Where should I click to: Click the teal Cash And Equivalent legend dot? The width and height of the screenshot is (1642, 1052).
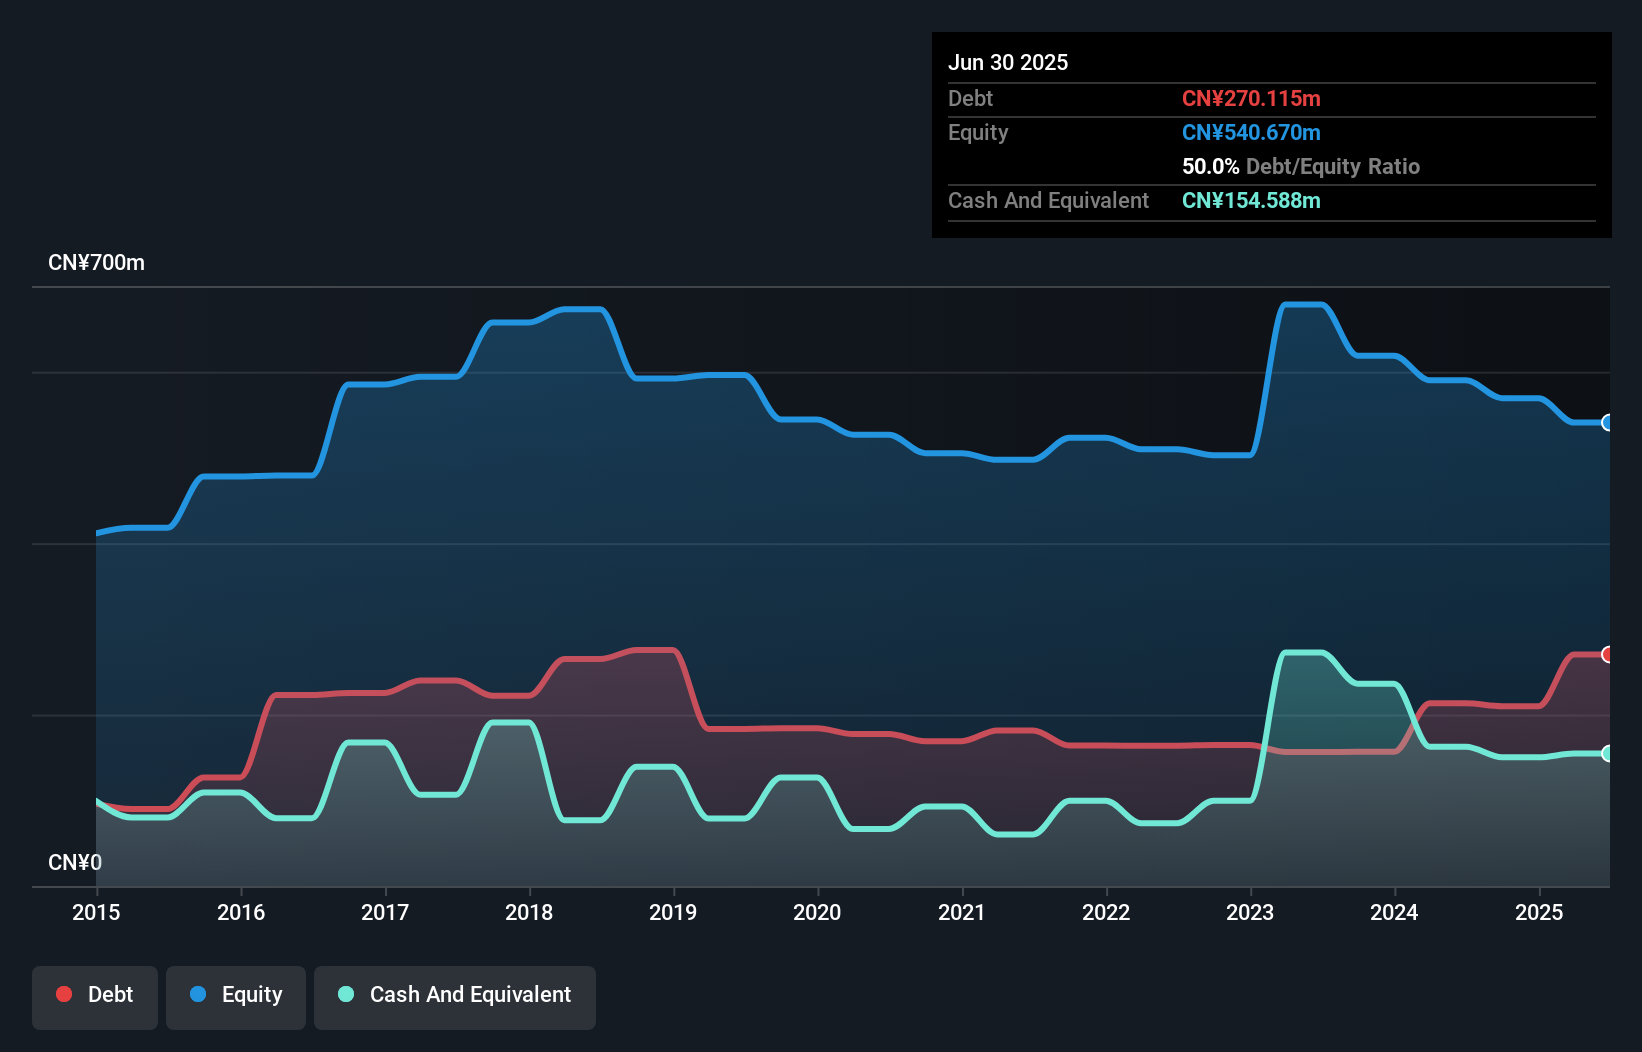click(x=345, y=994)
